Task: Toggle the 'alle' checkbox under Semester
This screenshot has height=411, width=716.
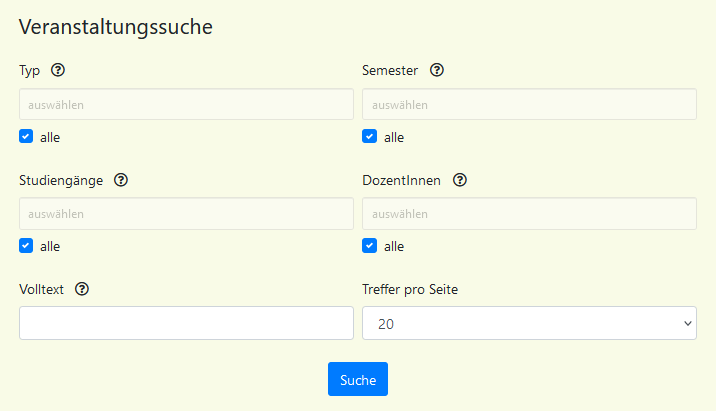Action: click(x=369, y=137)
